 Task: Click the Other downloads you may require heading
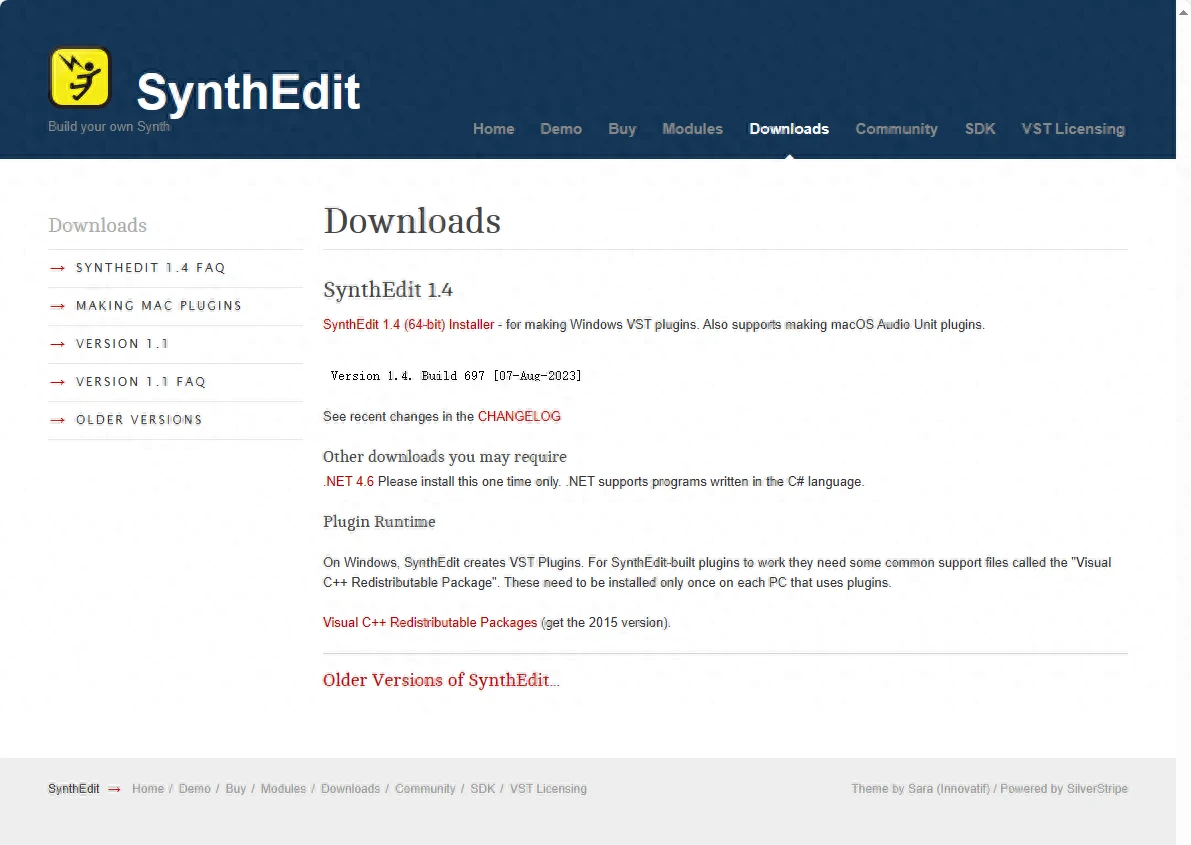point(444,457)
